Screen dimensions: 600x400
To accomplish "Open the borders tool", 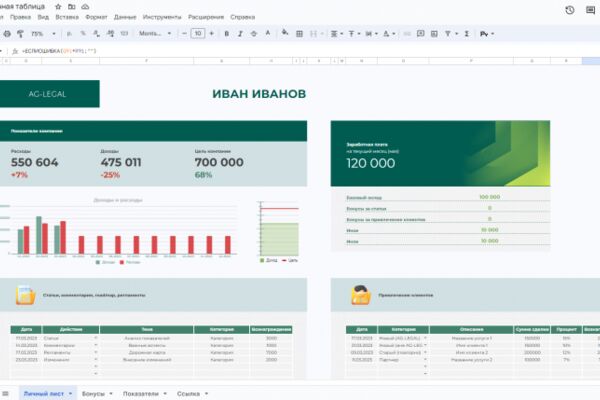I will (300, 34).
